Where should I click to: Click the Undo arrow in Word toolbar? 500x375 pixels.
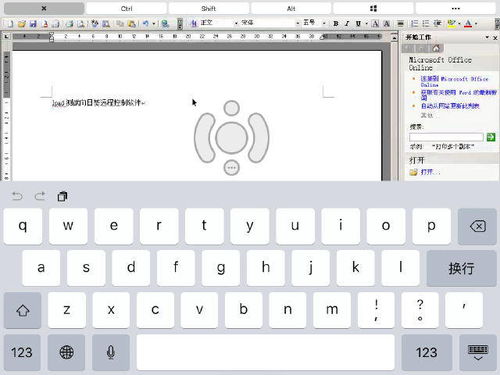[145, 24]
